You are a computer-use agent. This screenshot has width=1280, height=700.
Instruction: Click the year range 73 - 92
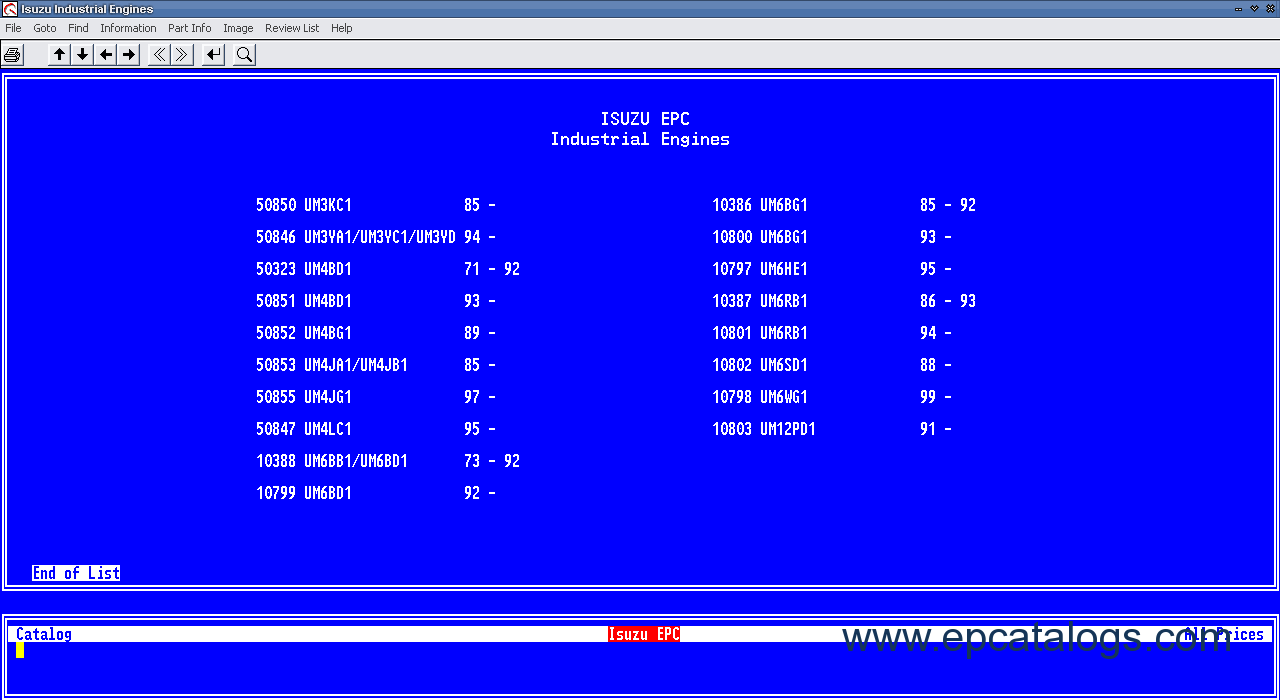492,461
